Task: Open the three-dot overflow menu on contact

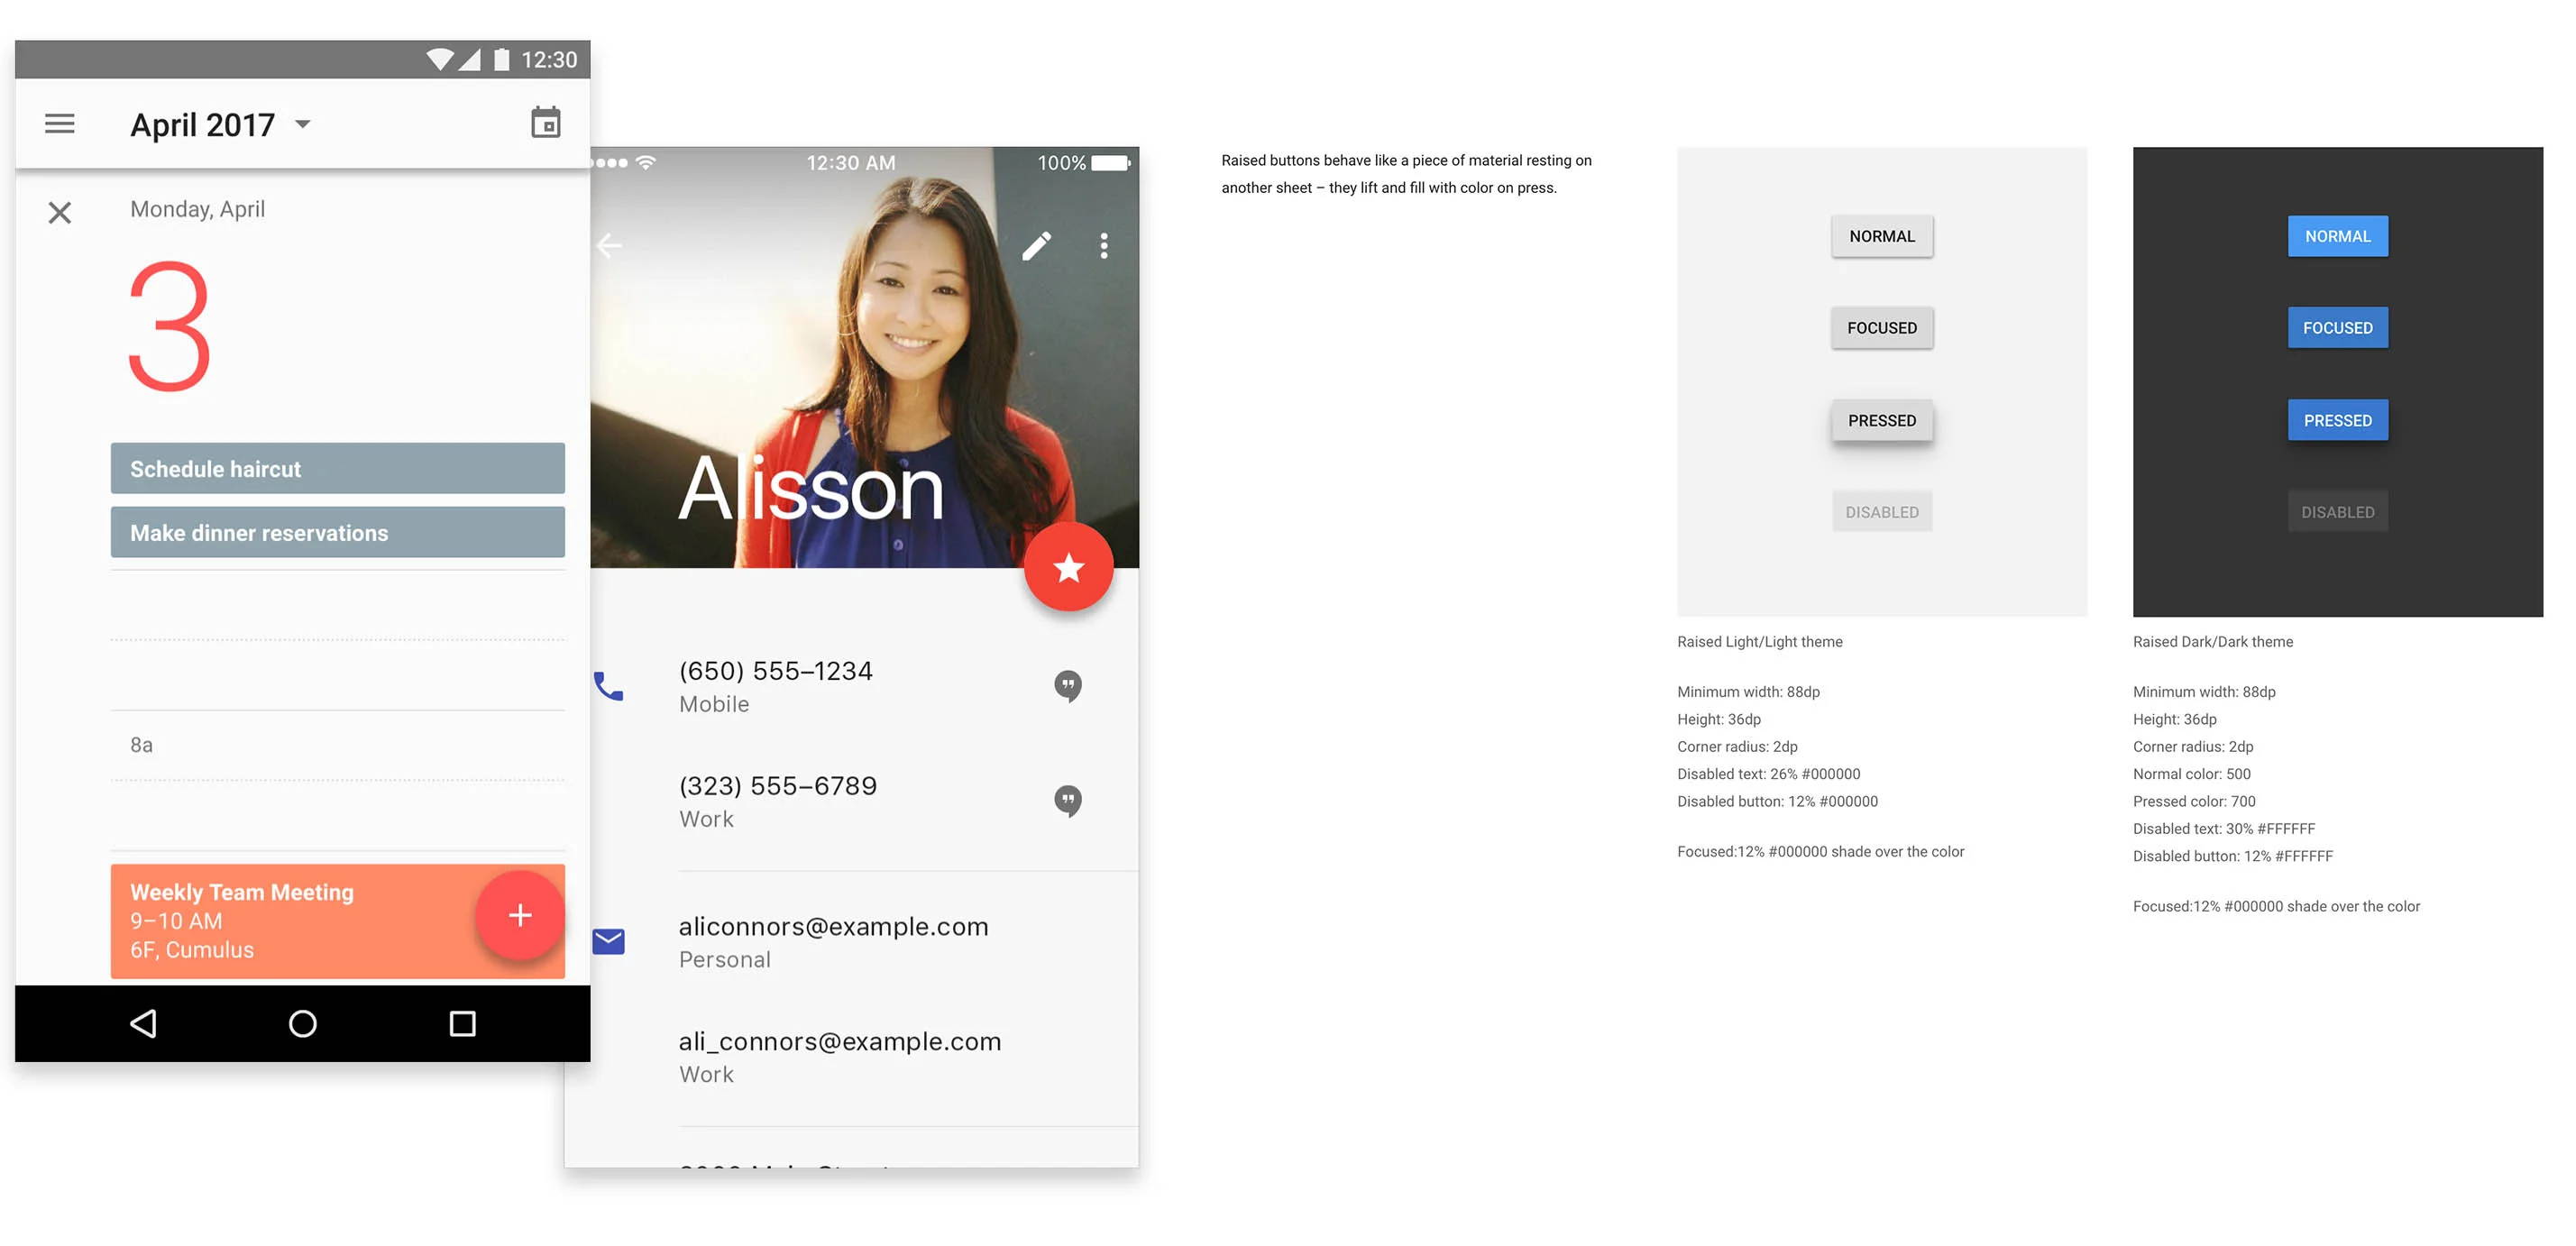Action: pyautogui.click(x=1104, y=246)
